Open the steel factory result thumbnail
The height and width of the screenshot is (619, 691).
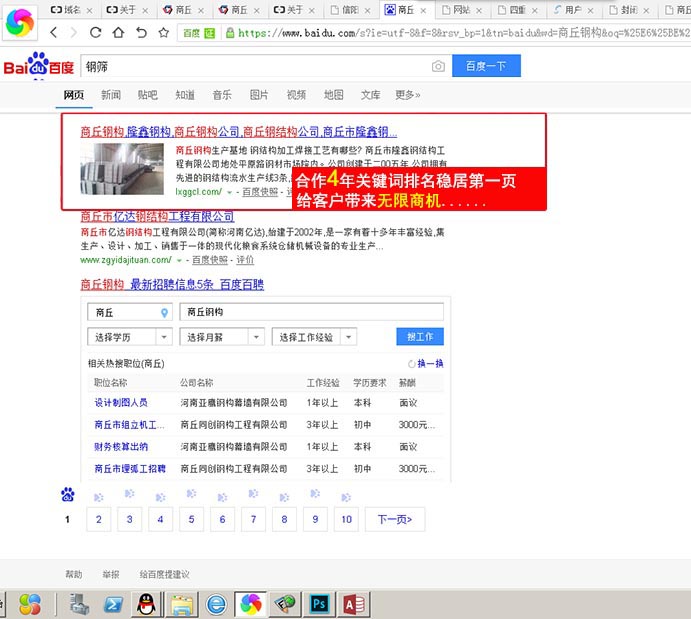click(x=122, y=169)
